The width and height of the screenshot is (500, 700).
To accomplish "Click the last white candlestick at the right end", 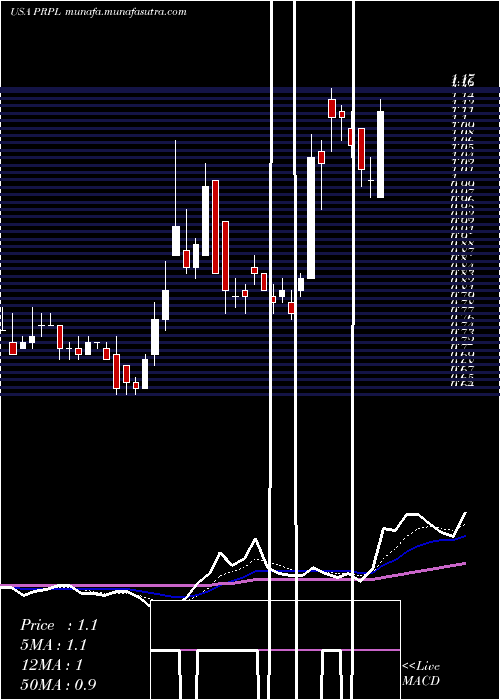I will (x=380, y=154).
